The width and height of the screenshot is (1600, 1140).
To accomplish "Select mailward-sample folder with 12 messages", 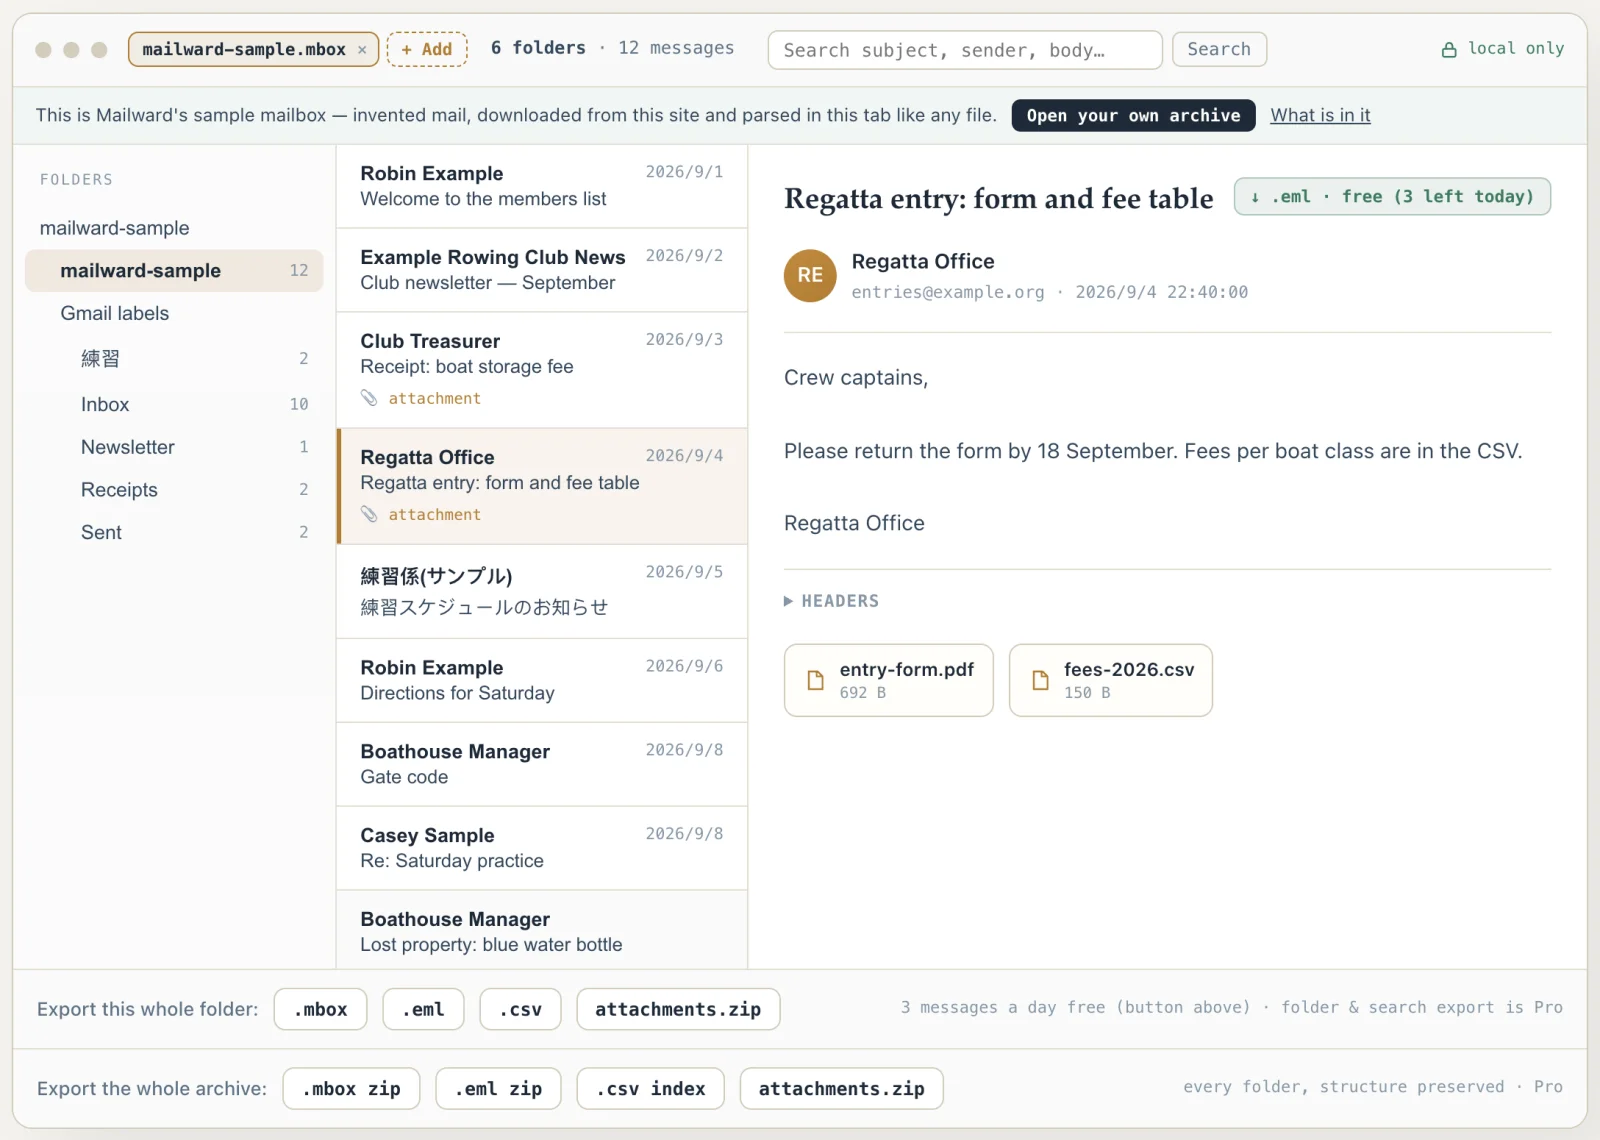I will coord(174,271).
